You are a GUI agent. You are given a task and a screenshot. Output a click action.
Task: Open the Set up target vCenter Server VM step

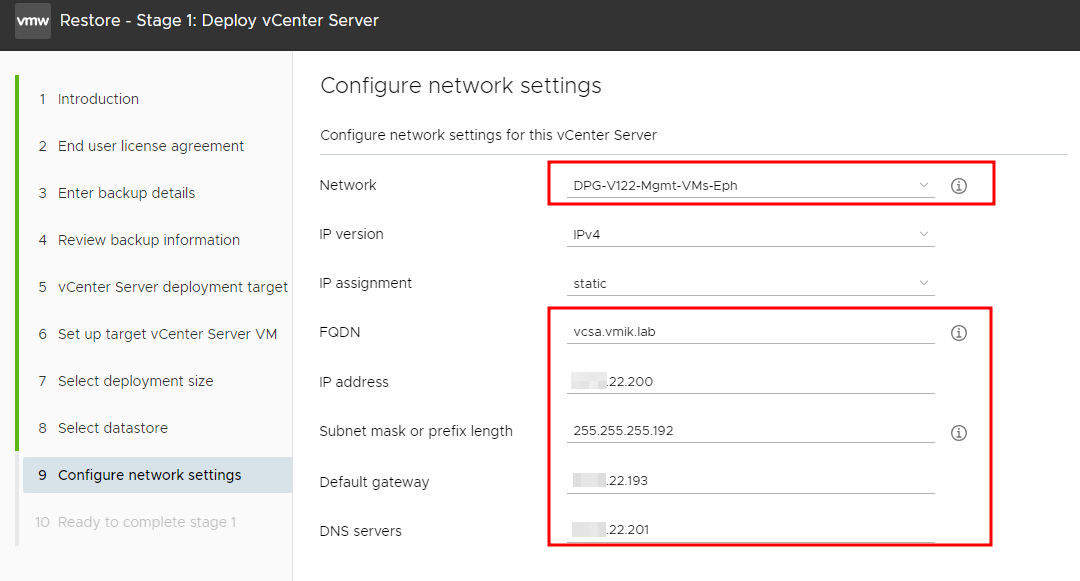[165, 333]
